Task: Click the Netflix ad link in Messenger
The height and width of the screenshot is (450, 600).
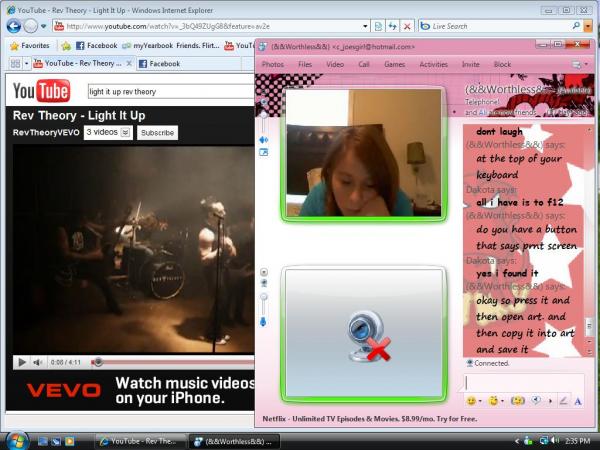Action: (x=370, y=419)
